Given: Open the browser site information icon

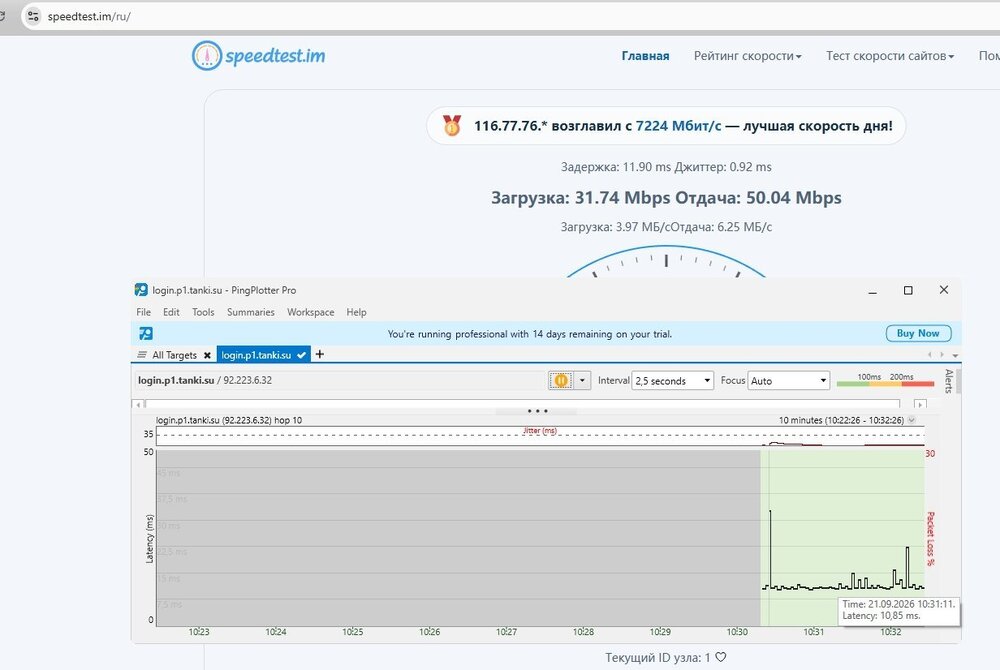Looking at the screenshot, I should click(x=33, y=17).
